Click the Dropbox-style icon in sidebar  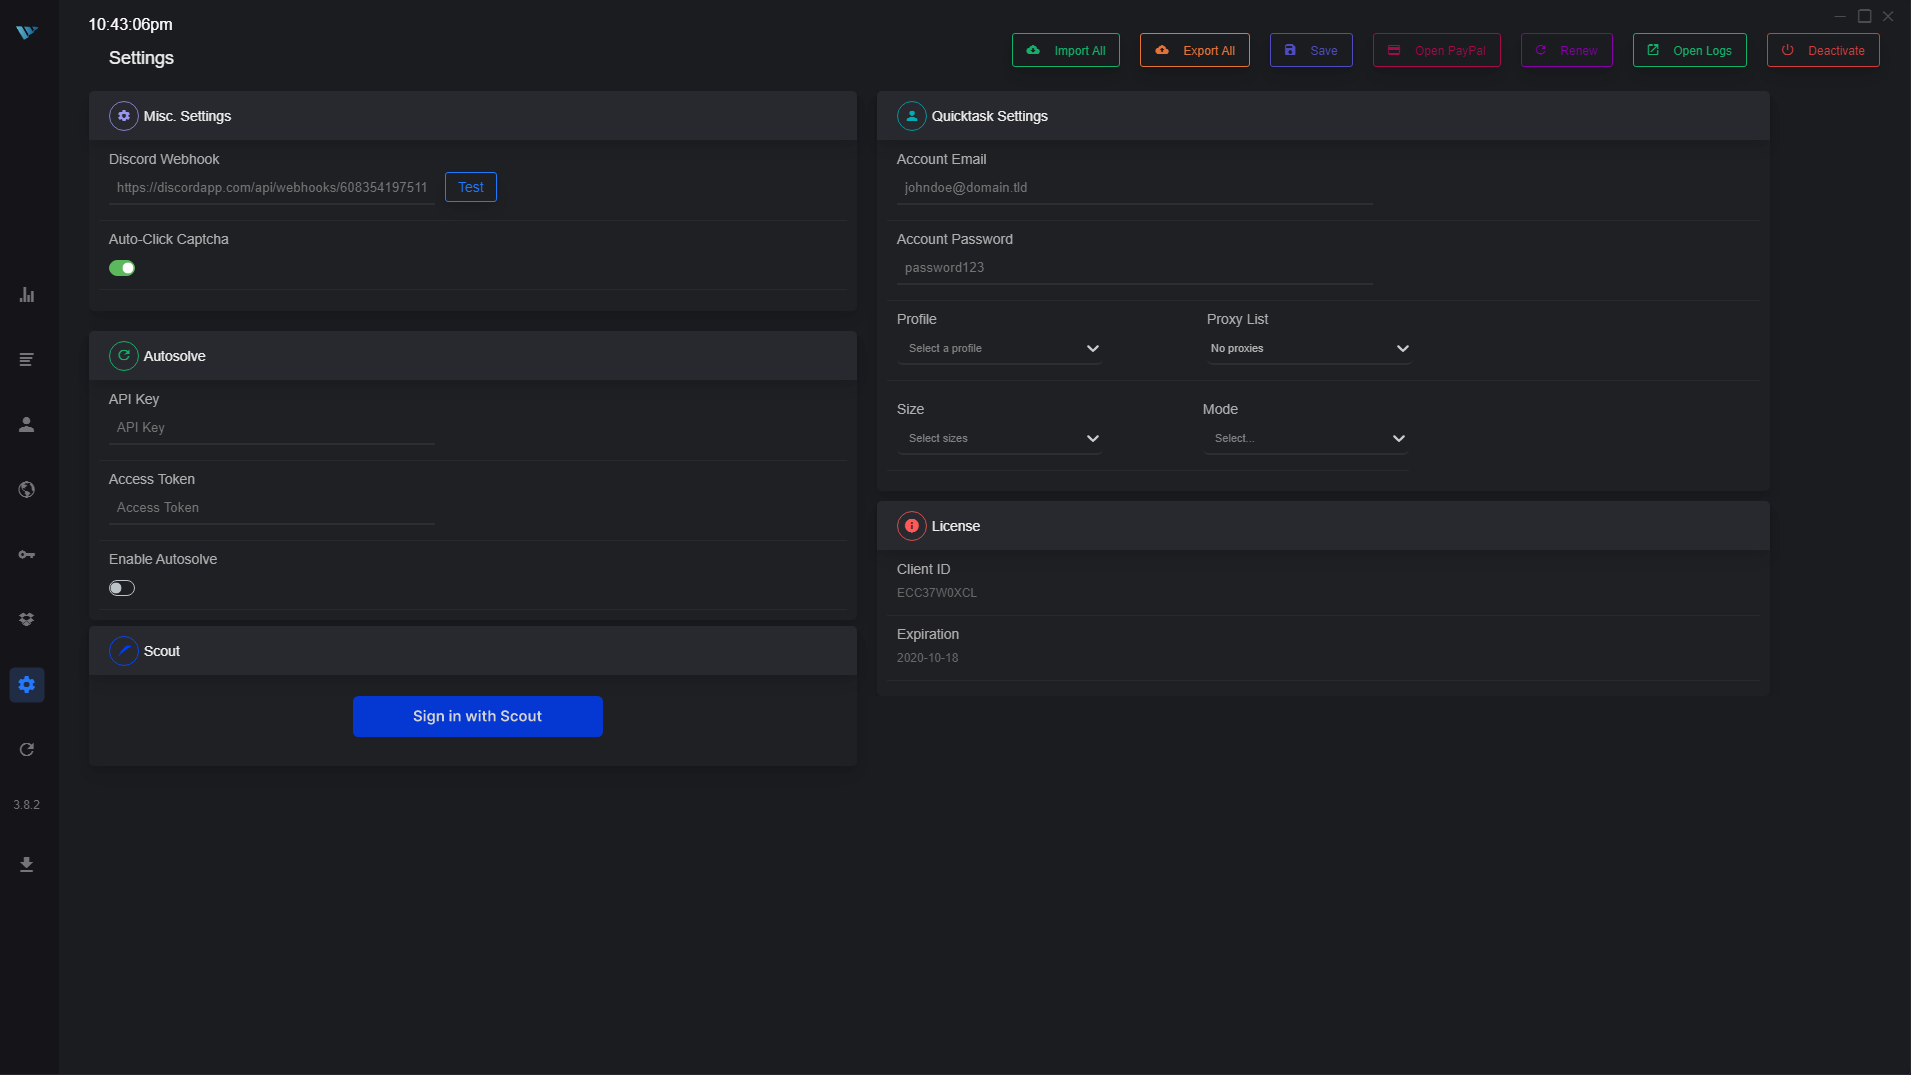coord(27,620)
